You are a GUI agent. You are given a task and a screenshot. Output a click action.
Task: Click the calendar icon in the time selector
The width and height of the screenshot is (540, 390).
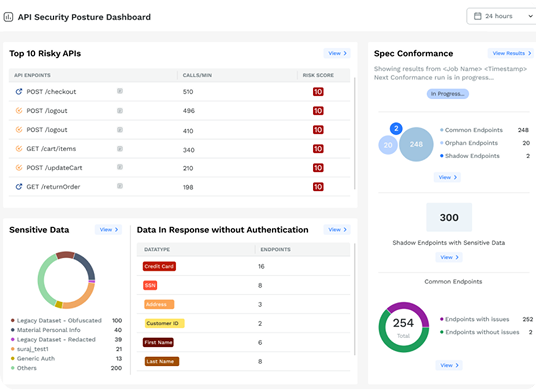[477, 16]
